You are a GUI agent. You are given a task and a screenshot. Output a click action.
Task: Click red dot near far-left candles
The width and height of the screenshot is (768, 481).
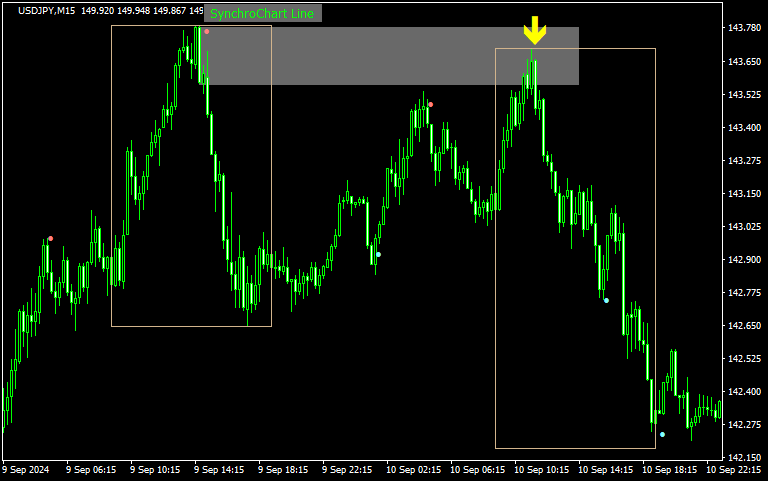tap(51, 238)
